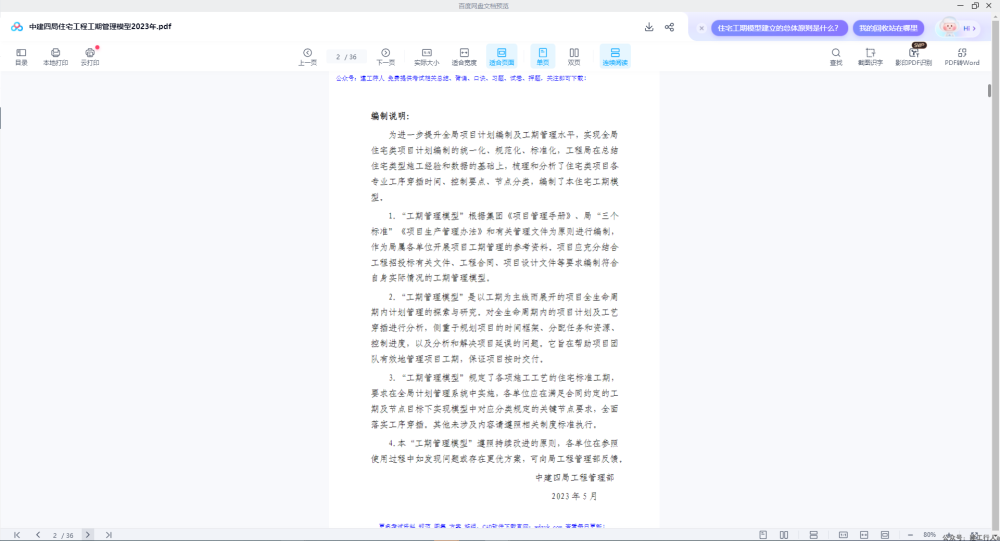
Task: Click bottom bar 2 / 36 page indicator
Action: coord(63,535)
